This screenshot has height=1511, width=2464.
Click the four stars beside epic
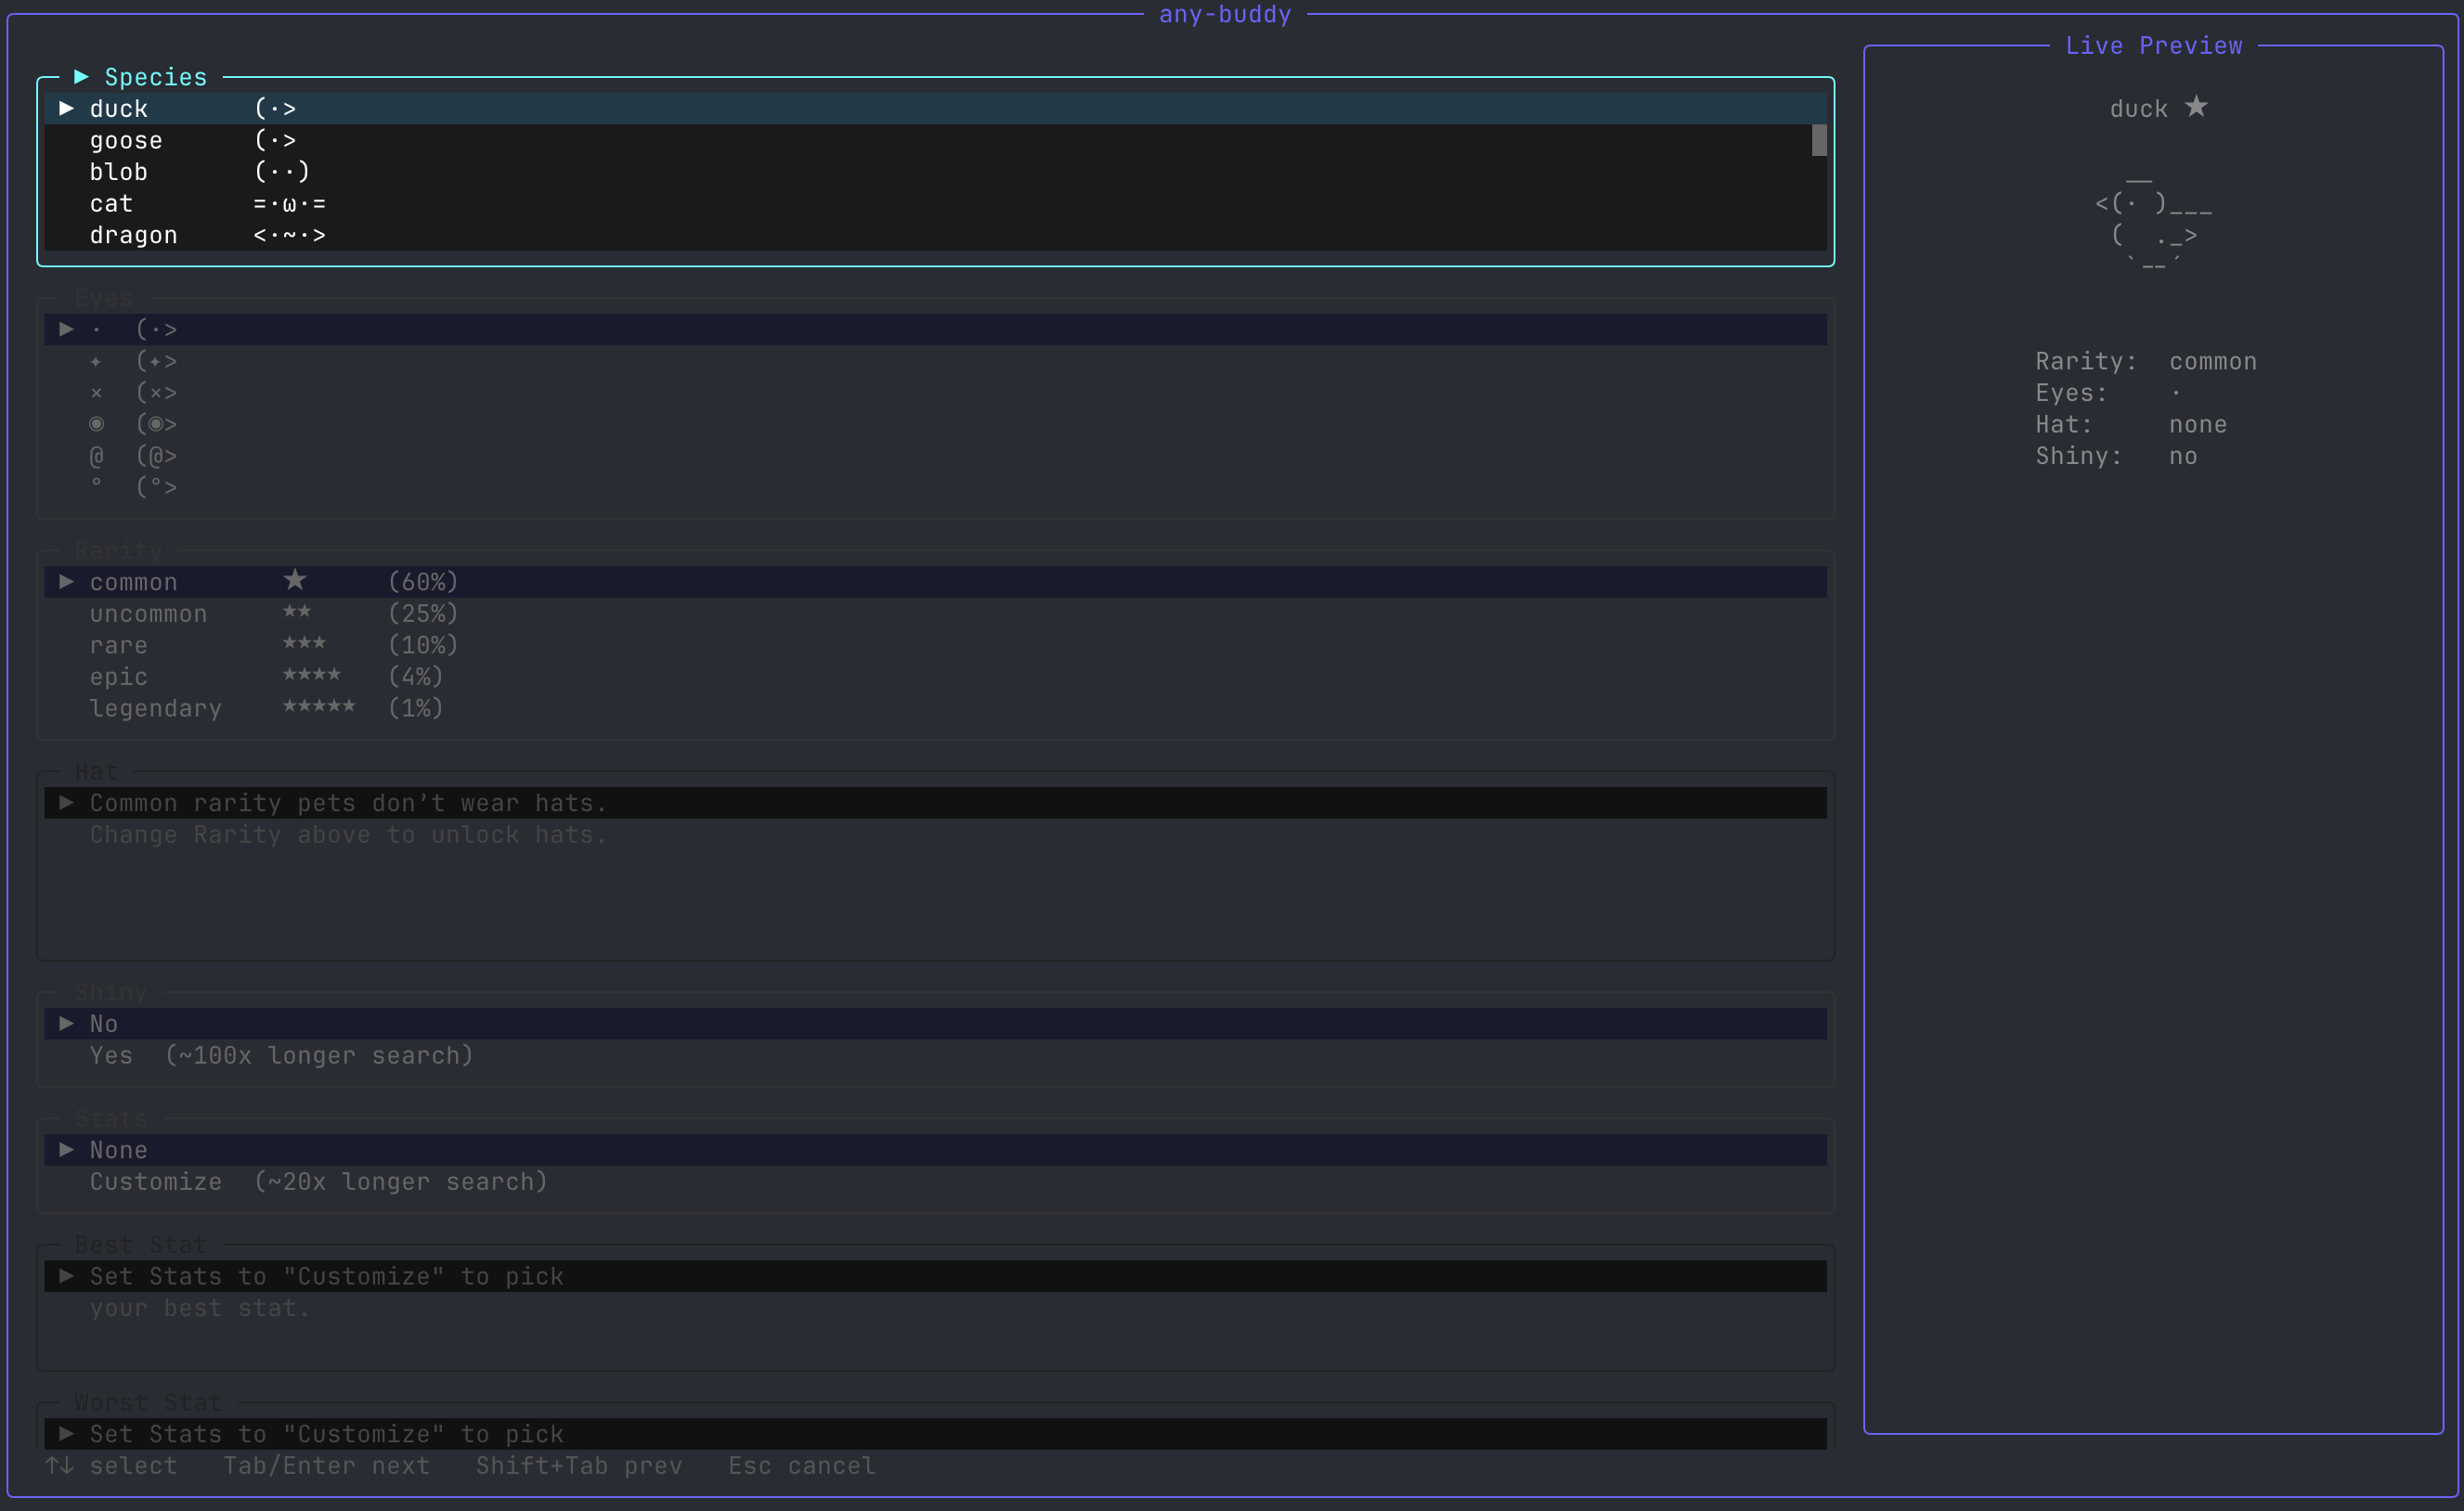[x=312, y=674]
